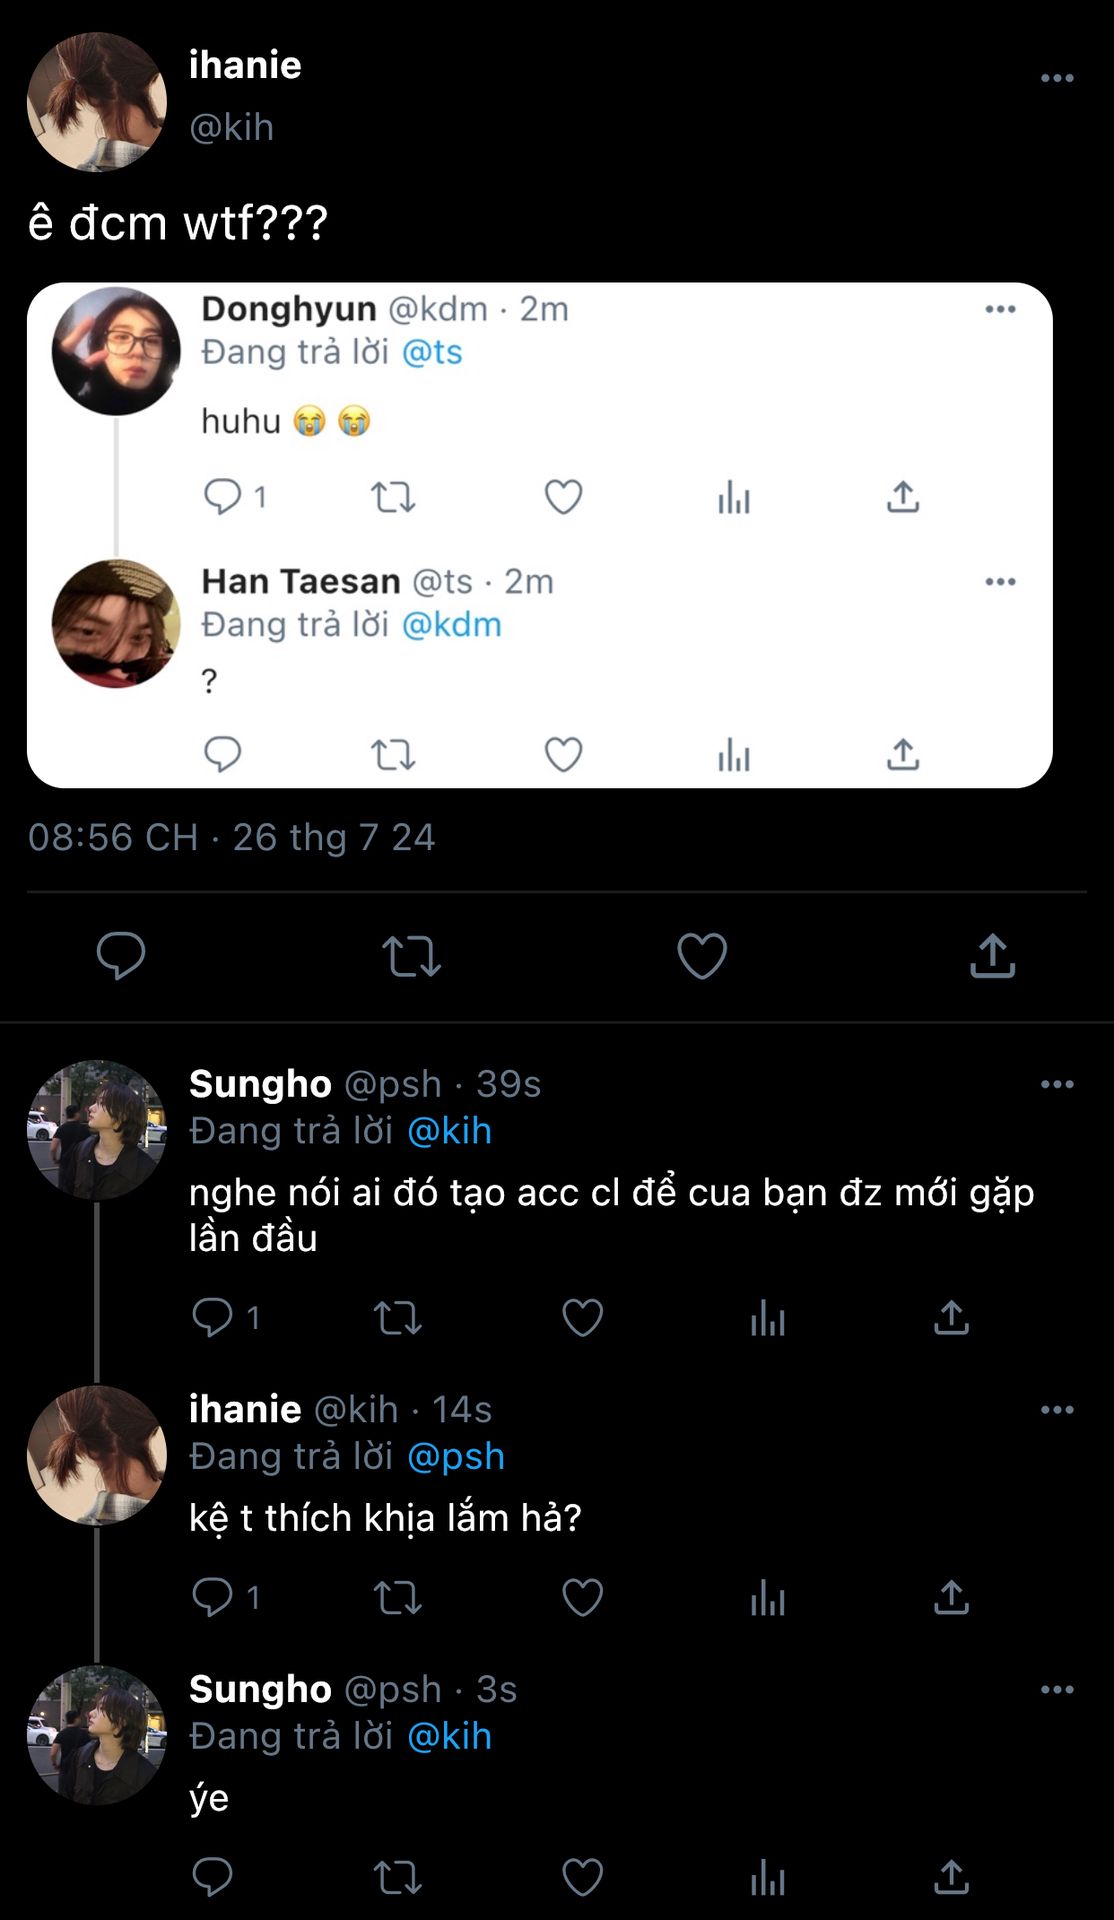Open @kih mention in Sungho's 39s tweet
1114x1920 pixels.
[450, 1131]
